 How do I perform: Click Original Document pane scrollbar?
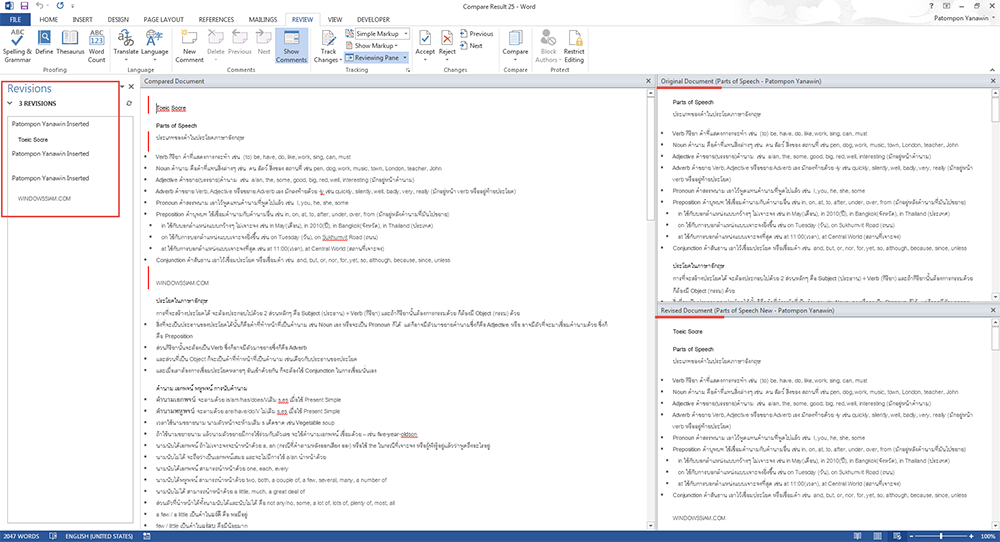[996, 194]
